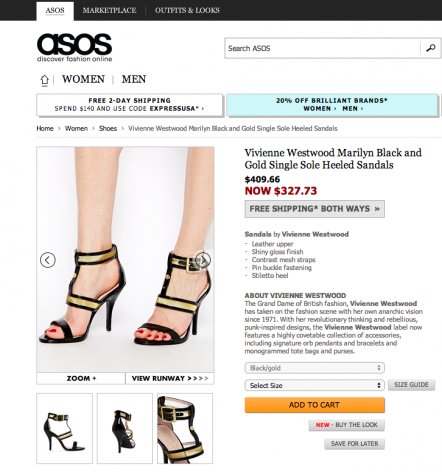The image size is (442, 472).
Task: Switch to the Outfits & Looks tab
Action: tap(187, 10)
